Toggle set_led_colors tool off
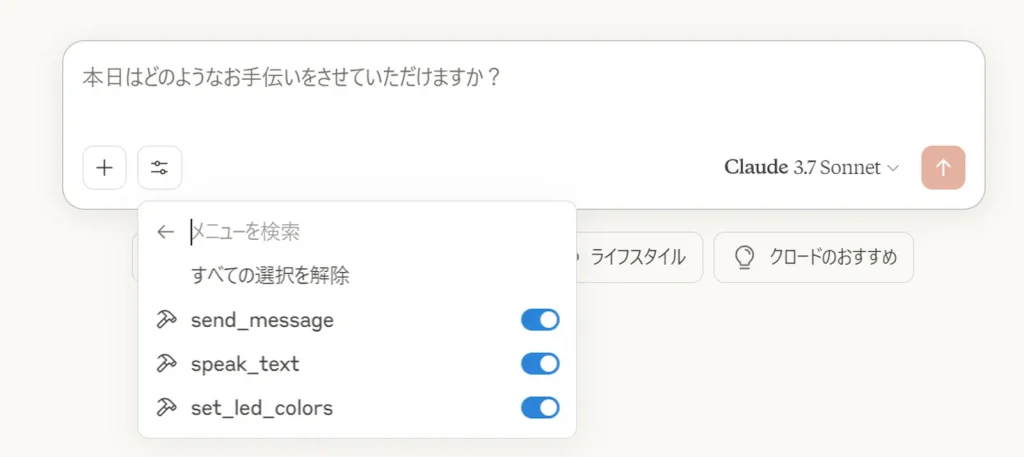This screenshot has height=457, width=1024. coord(540,407)
